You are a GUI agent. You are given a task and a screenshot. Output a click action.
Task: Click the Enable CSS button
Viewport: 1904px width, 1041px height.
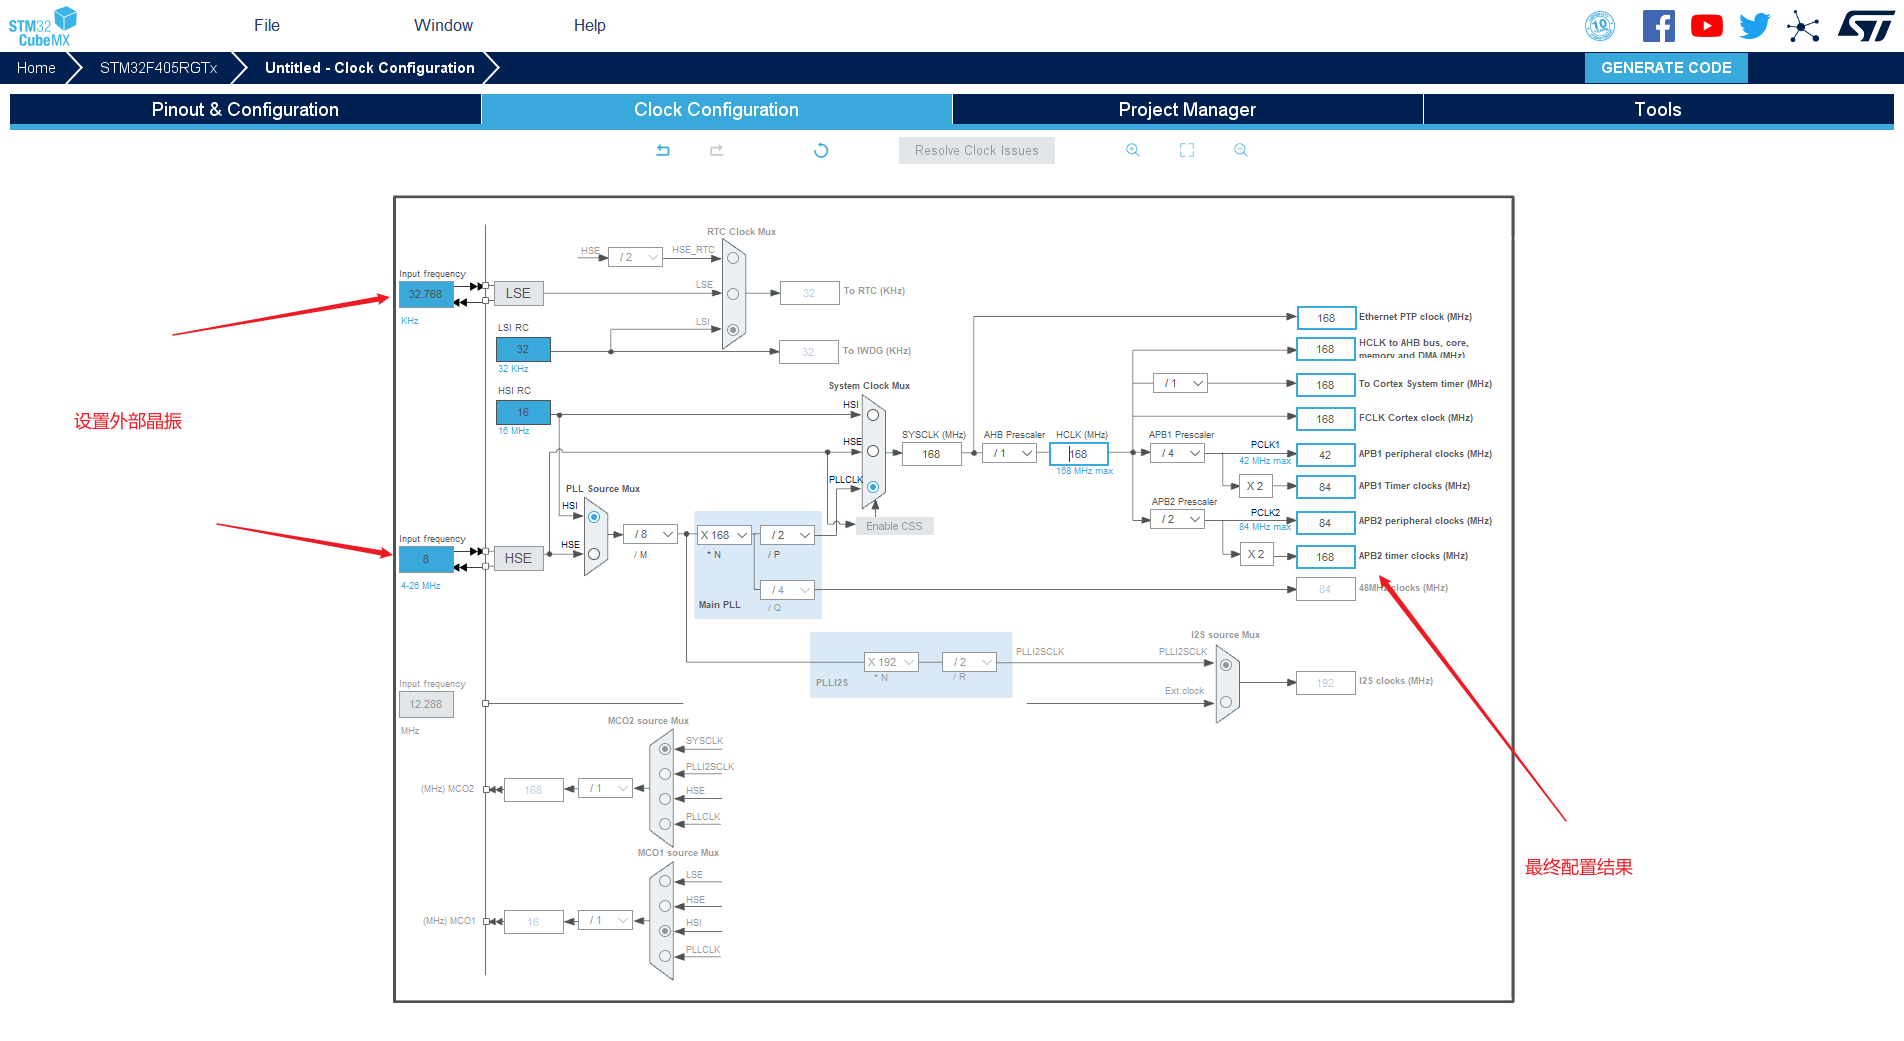(894, 526)
